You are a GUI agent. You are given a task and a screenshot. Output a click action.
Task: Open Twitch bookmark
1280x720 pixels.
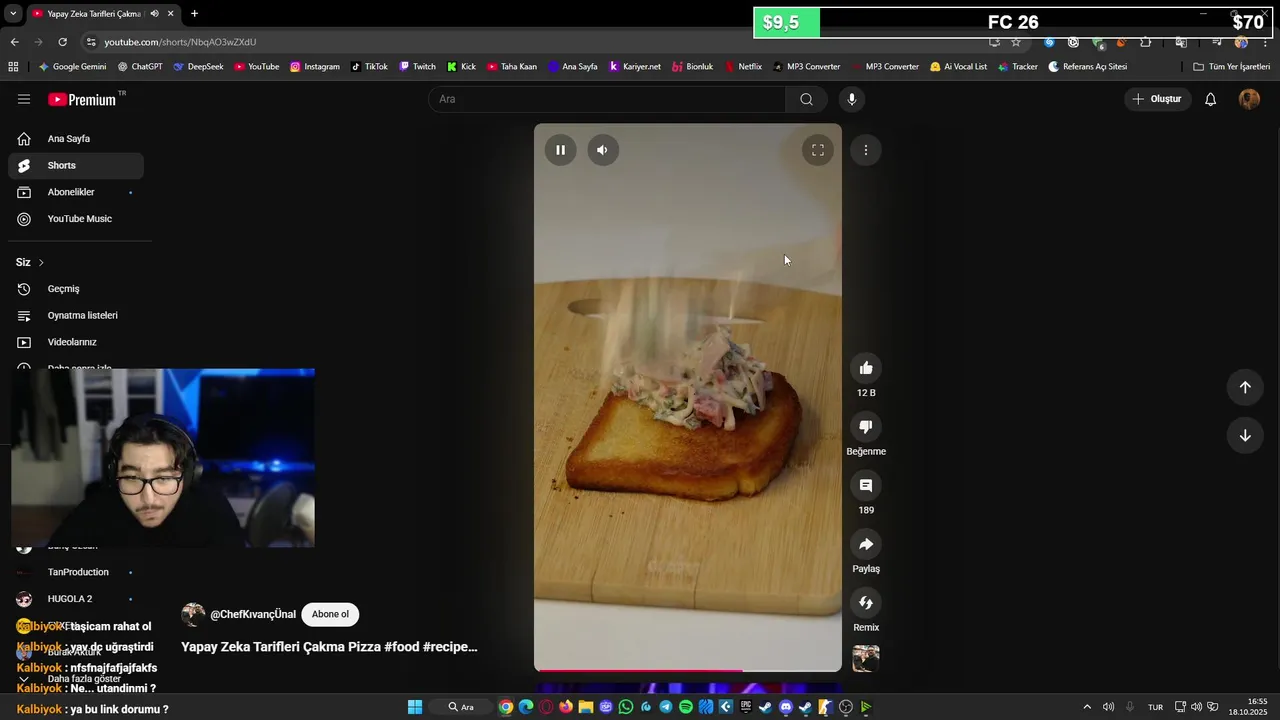click(417, 67)
